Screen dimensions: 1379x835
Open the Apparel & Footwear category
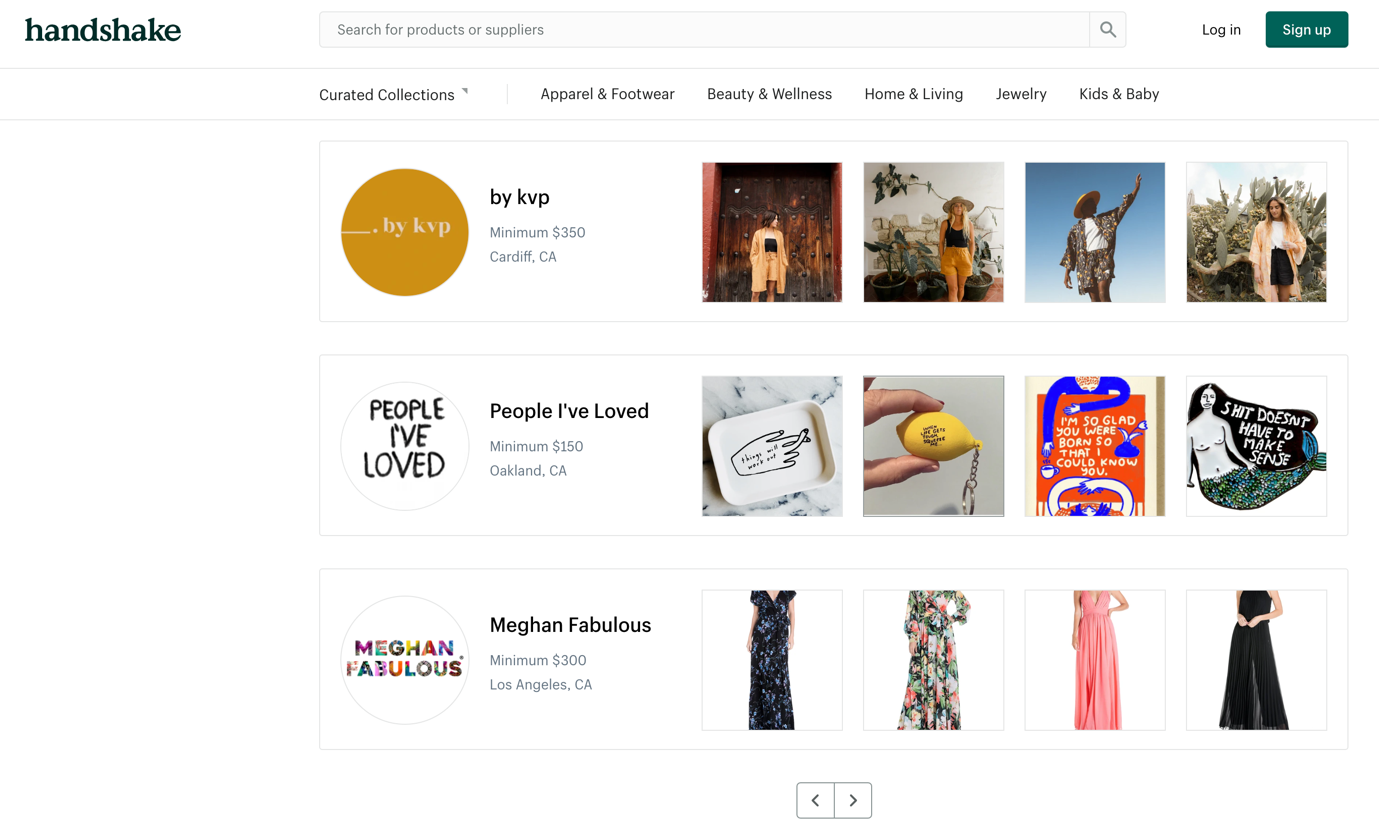point(607,94)
